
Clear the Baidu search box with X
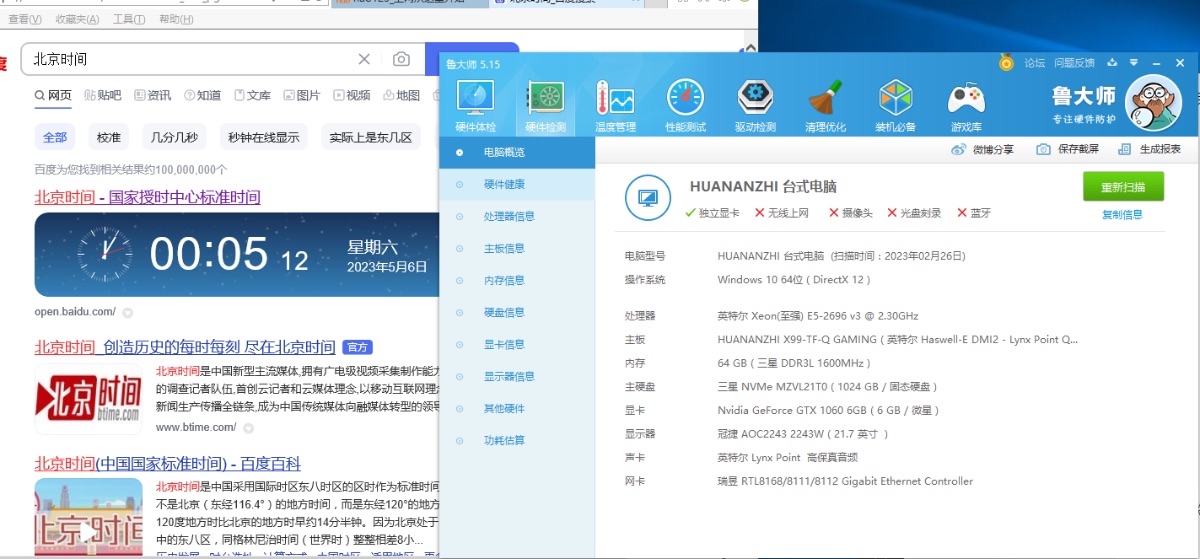click(364, 60)
